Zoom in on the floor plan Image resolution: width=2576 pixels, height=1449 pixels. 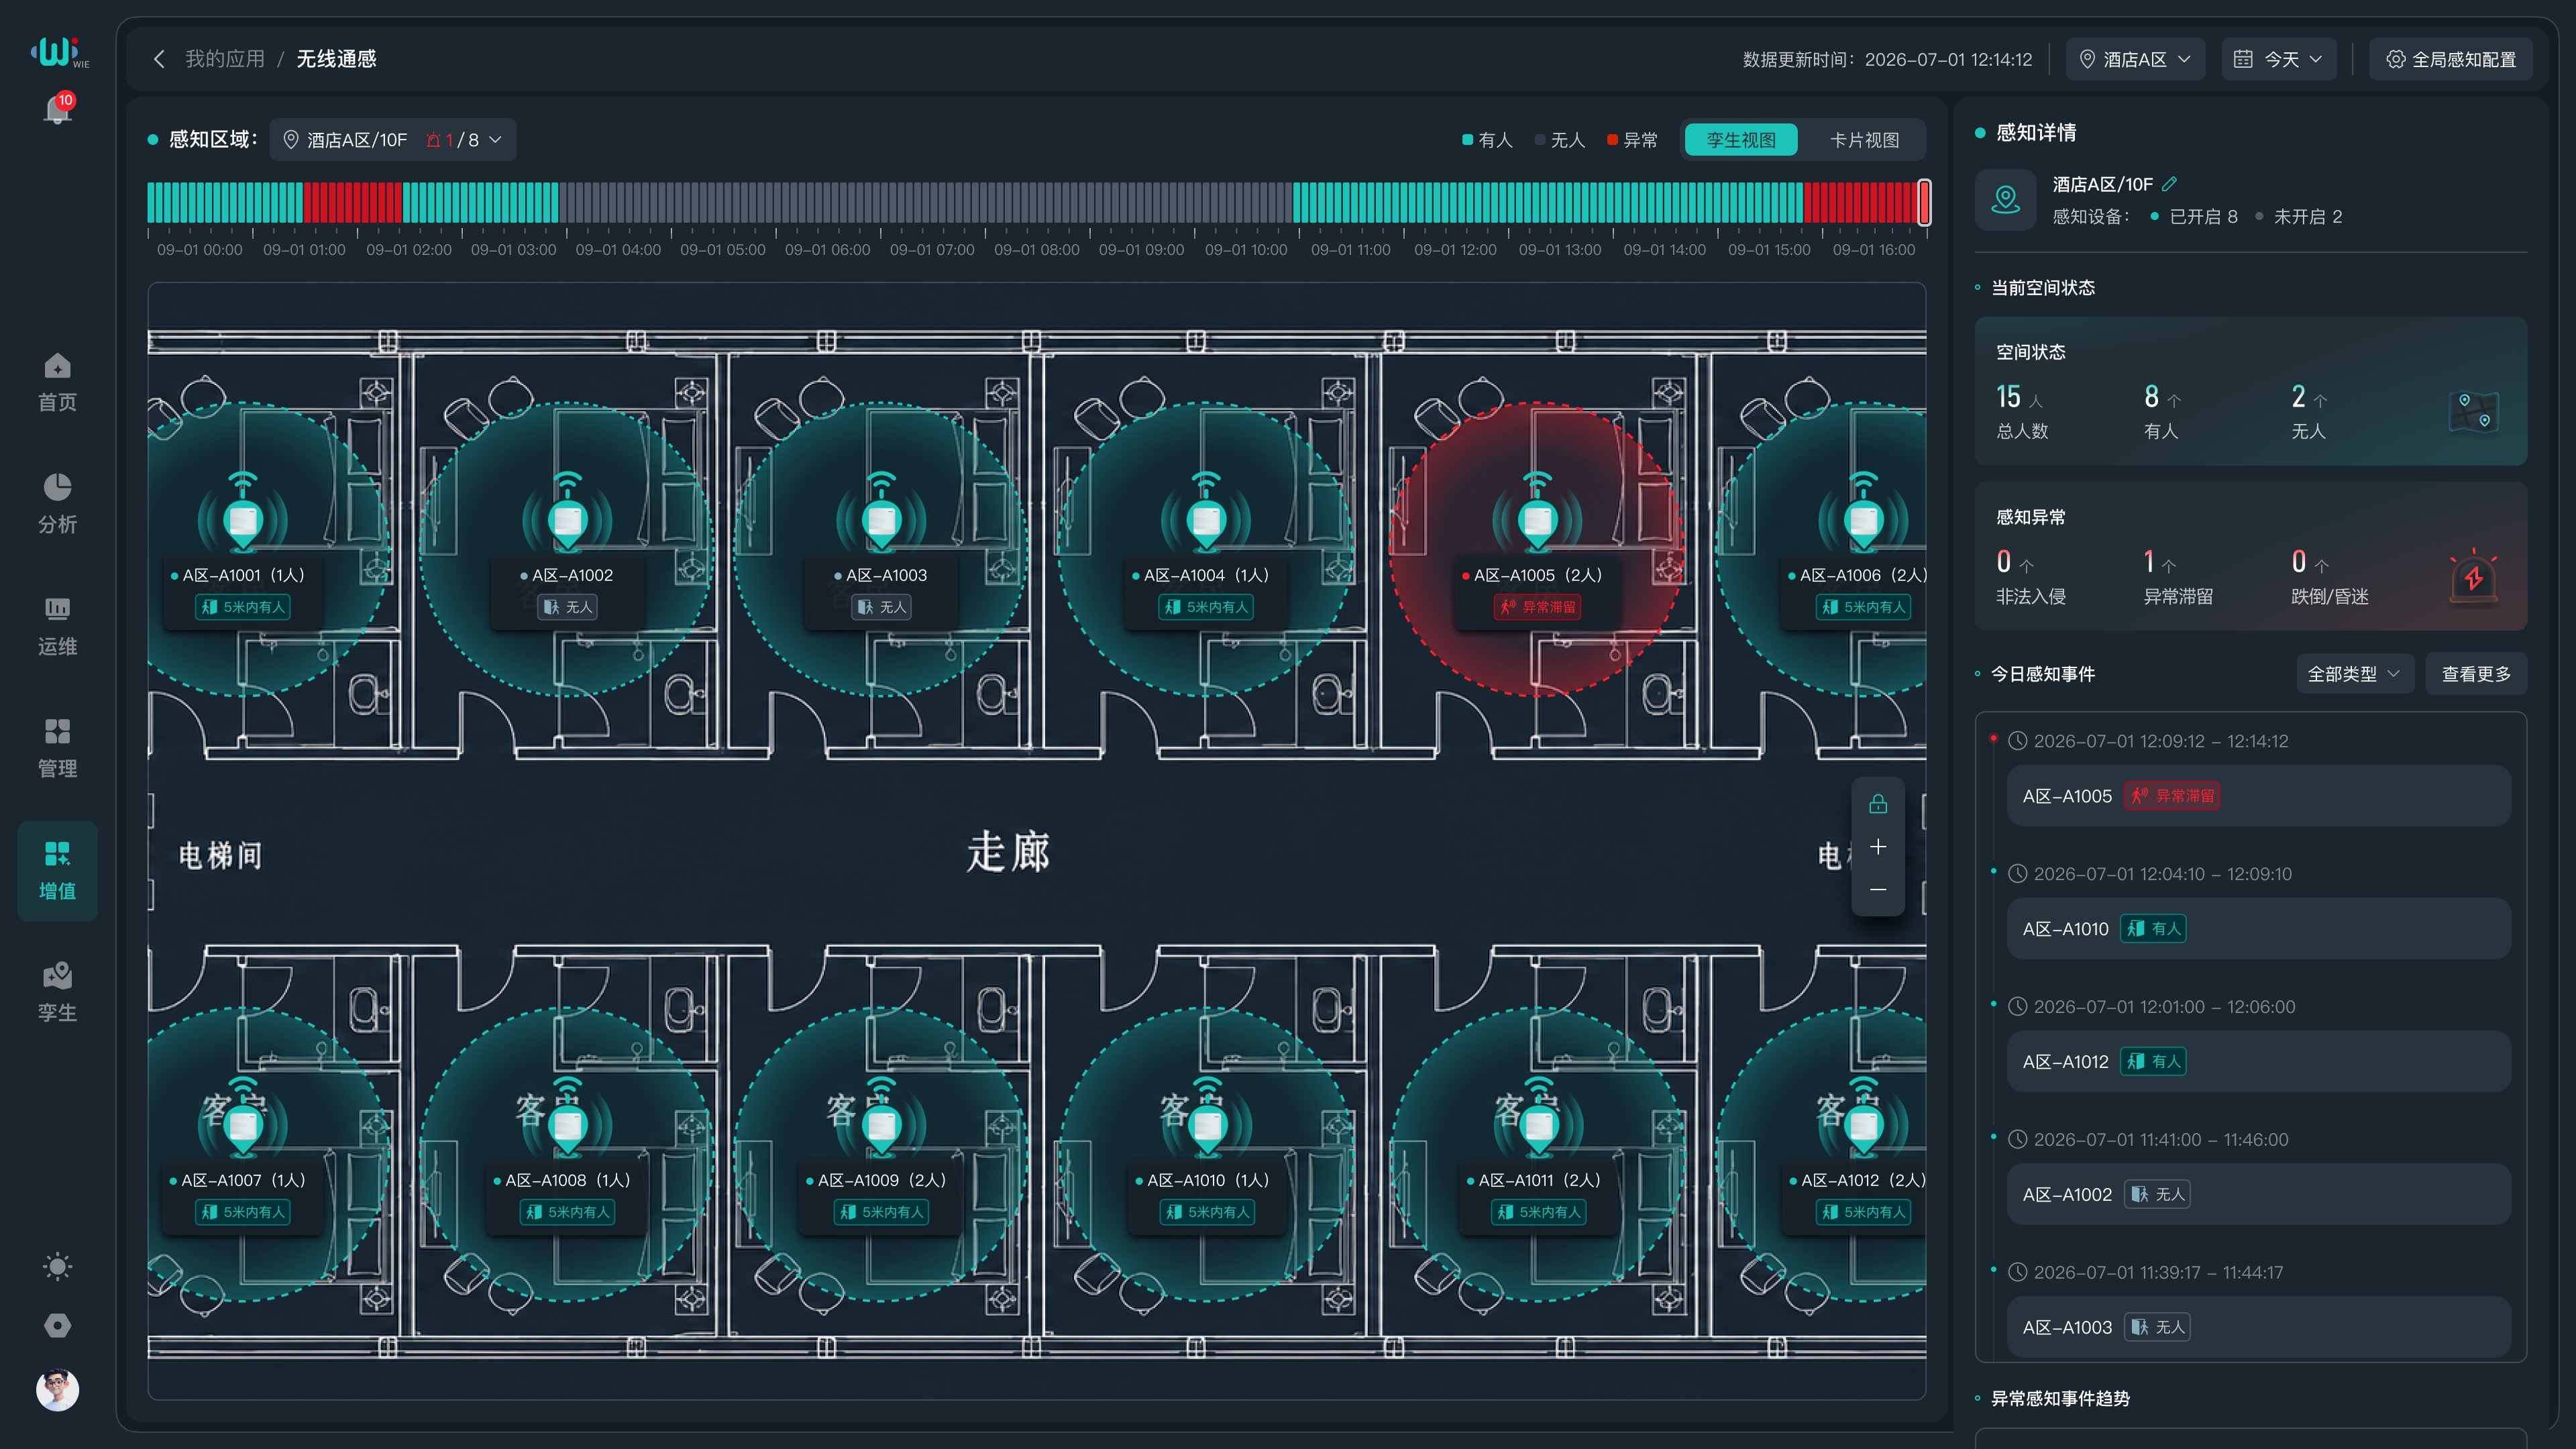pos(1878,847)
